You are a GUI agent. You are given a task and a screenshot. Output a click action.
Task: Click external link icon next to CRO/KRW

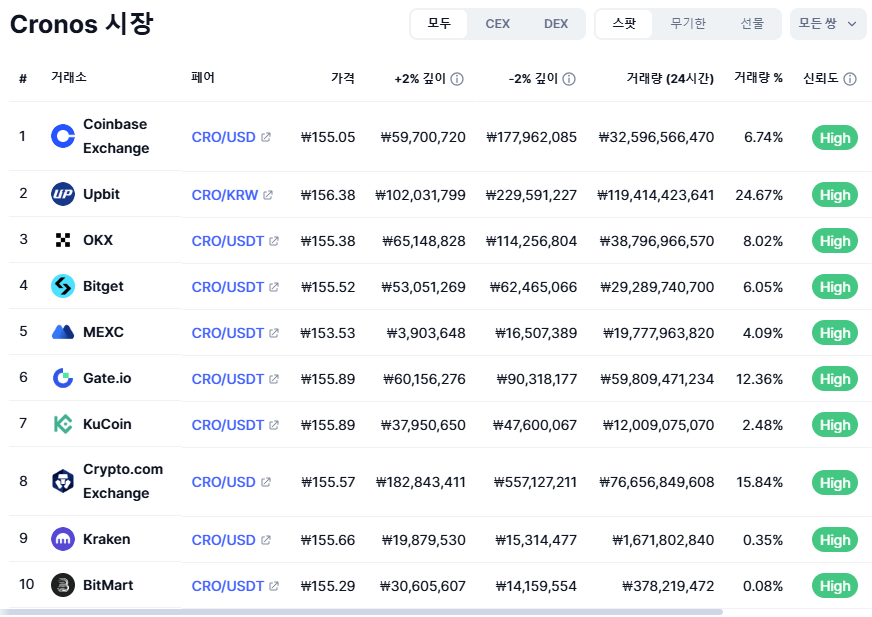[x=268, y=195]
